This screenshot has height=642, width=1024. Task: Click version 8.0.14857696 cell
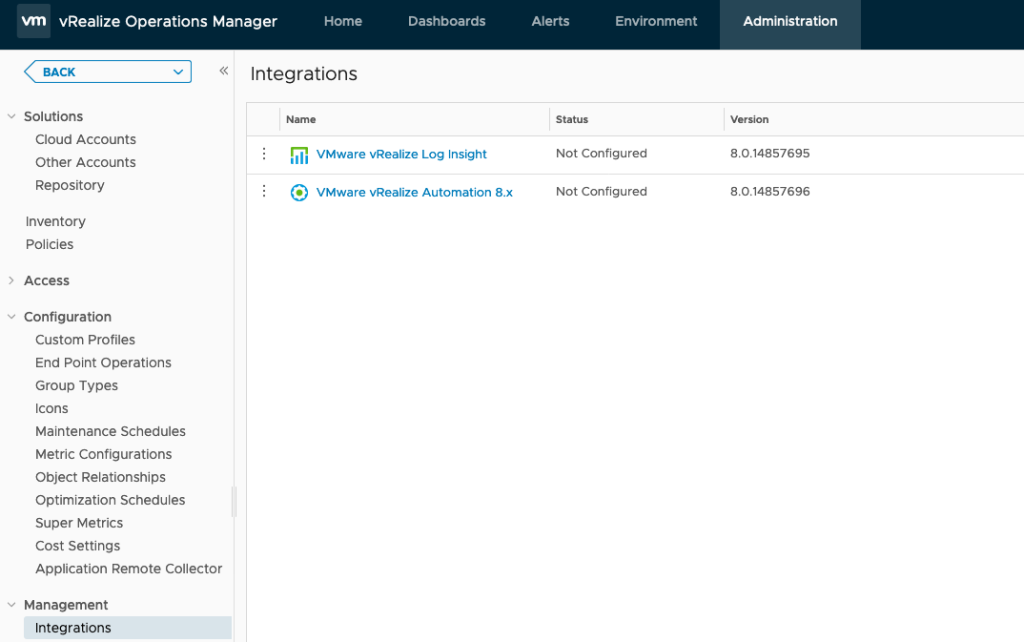pyautogui.click(x=770, y=191)
